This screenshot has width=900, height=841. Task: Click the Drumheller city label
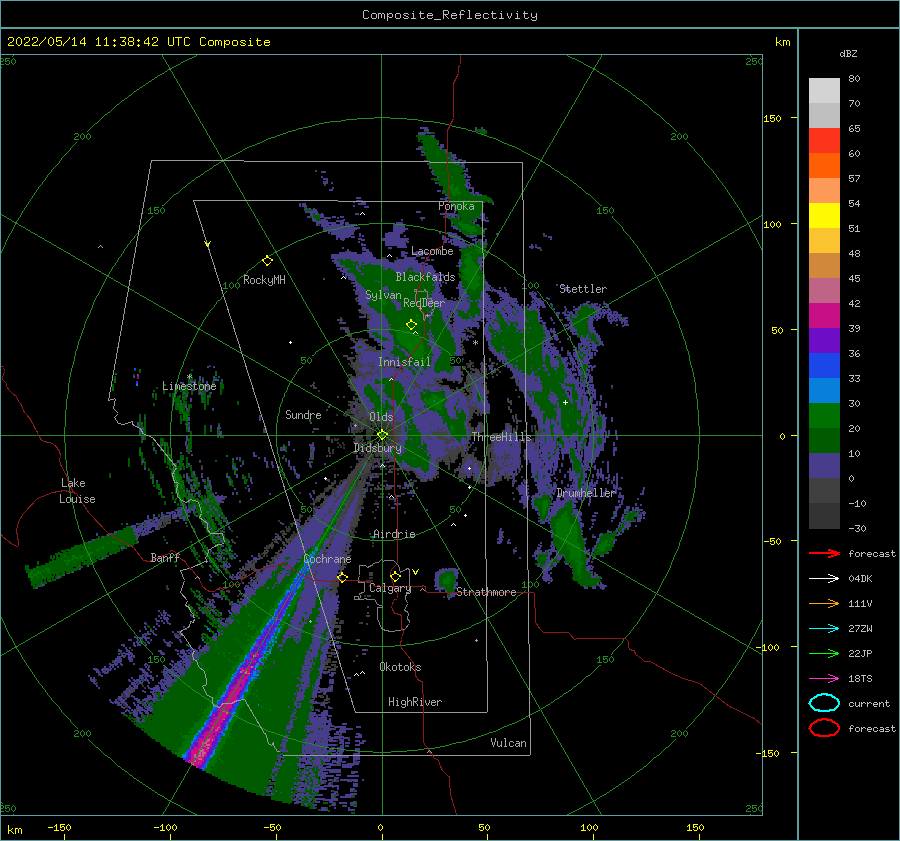point(585,493)
